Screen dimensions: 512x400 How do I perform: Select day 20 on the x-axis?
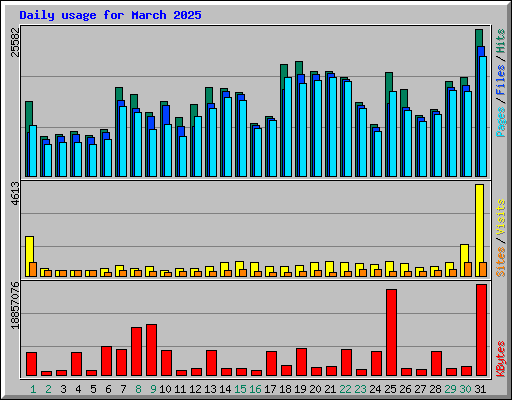(x=315, y=389)
